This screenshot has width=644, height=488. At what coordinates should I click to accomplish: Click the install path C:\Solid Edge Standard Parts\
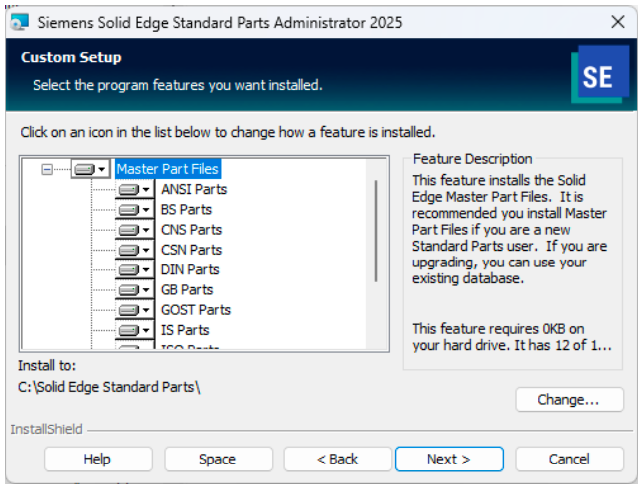coord(109,387)
